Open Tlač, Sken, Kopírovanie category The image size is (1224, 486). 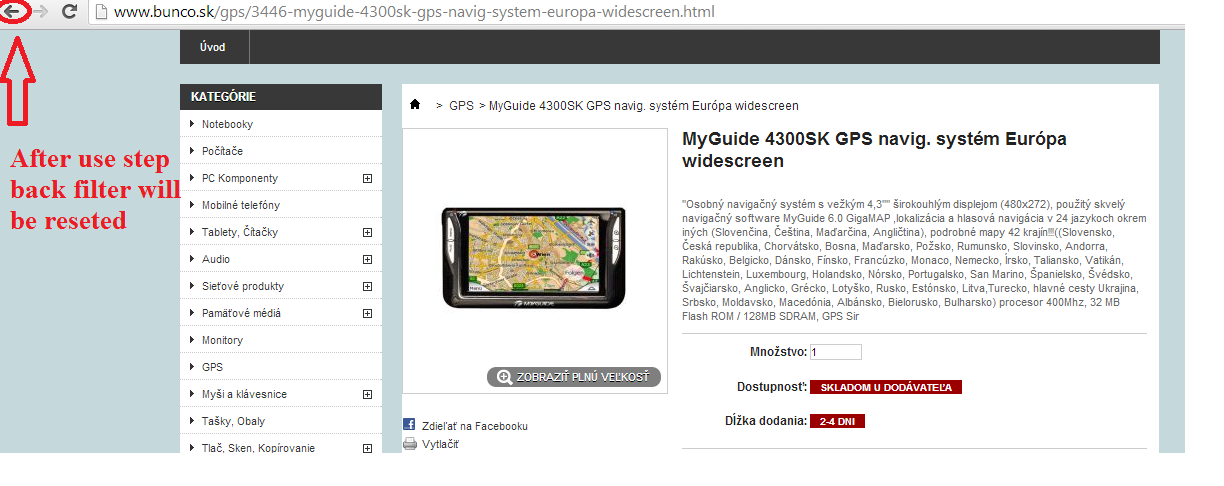point(258,448)
